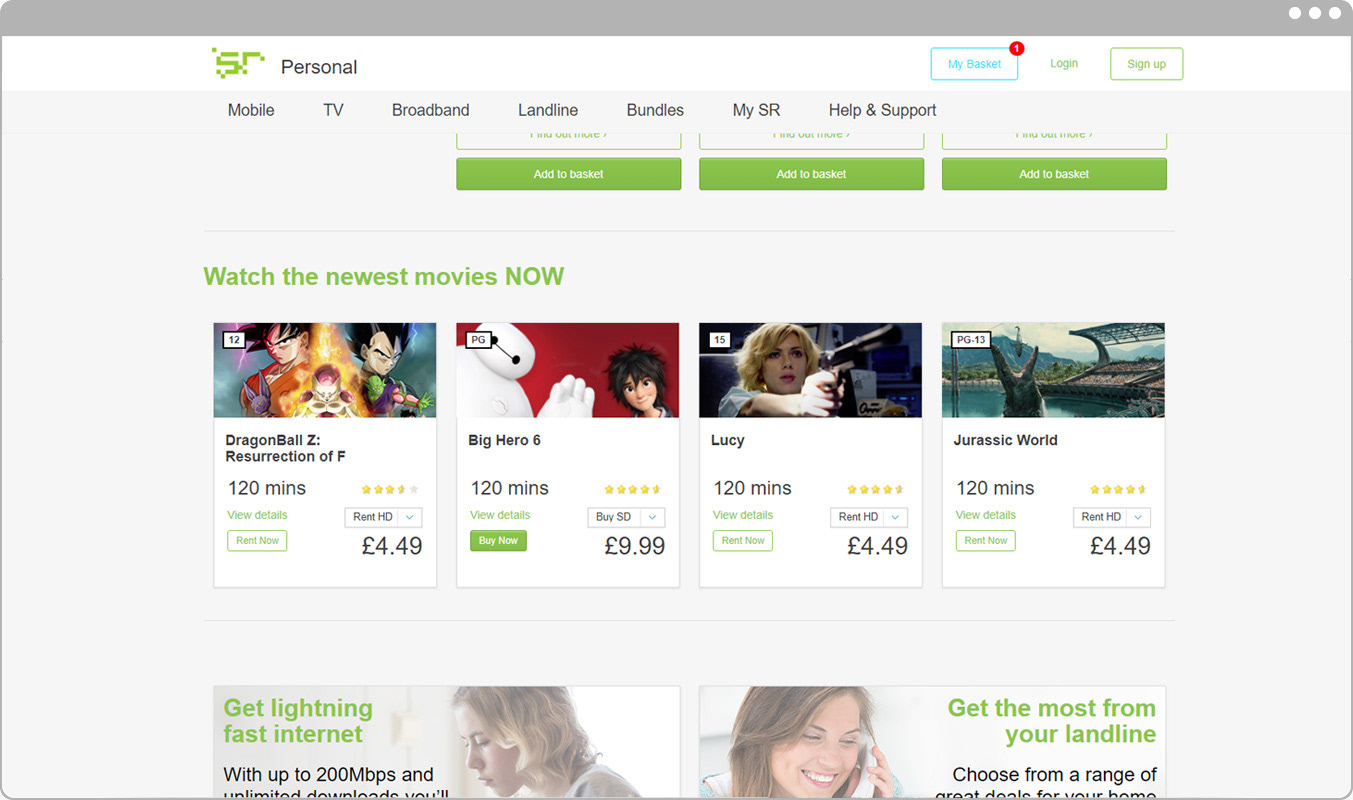Click the 12 age rating badge
This screenshot has width=1353, height=800.
point(234,340)
